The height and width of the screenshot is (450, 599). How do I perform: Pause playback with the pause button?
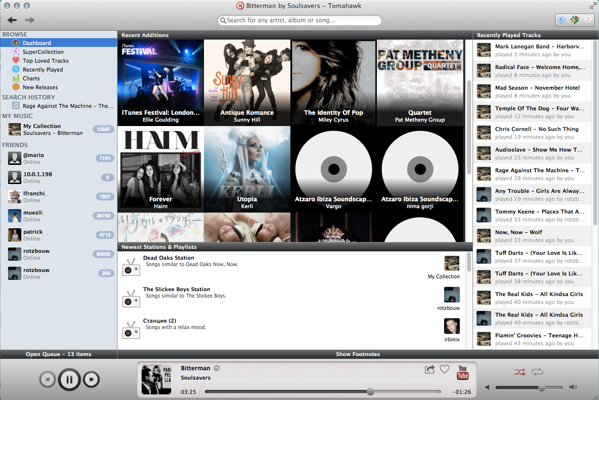pyautogui.click(x=69, y=379)
